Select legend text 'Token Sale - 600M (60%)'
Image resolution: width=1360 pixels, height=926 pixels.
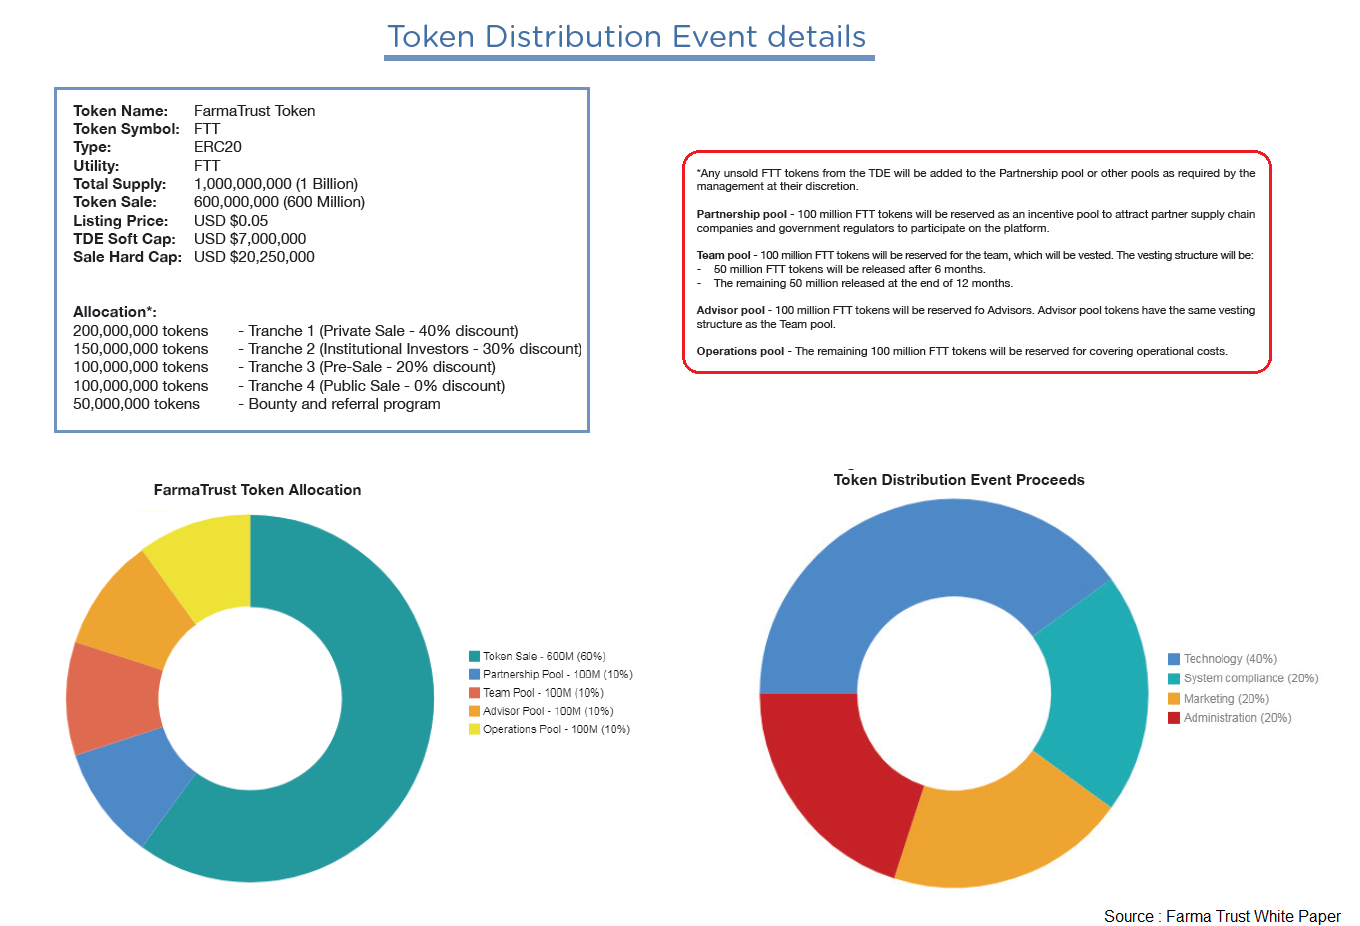tap(544, 656)
